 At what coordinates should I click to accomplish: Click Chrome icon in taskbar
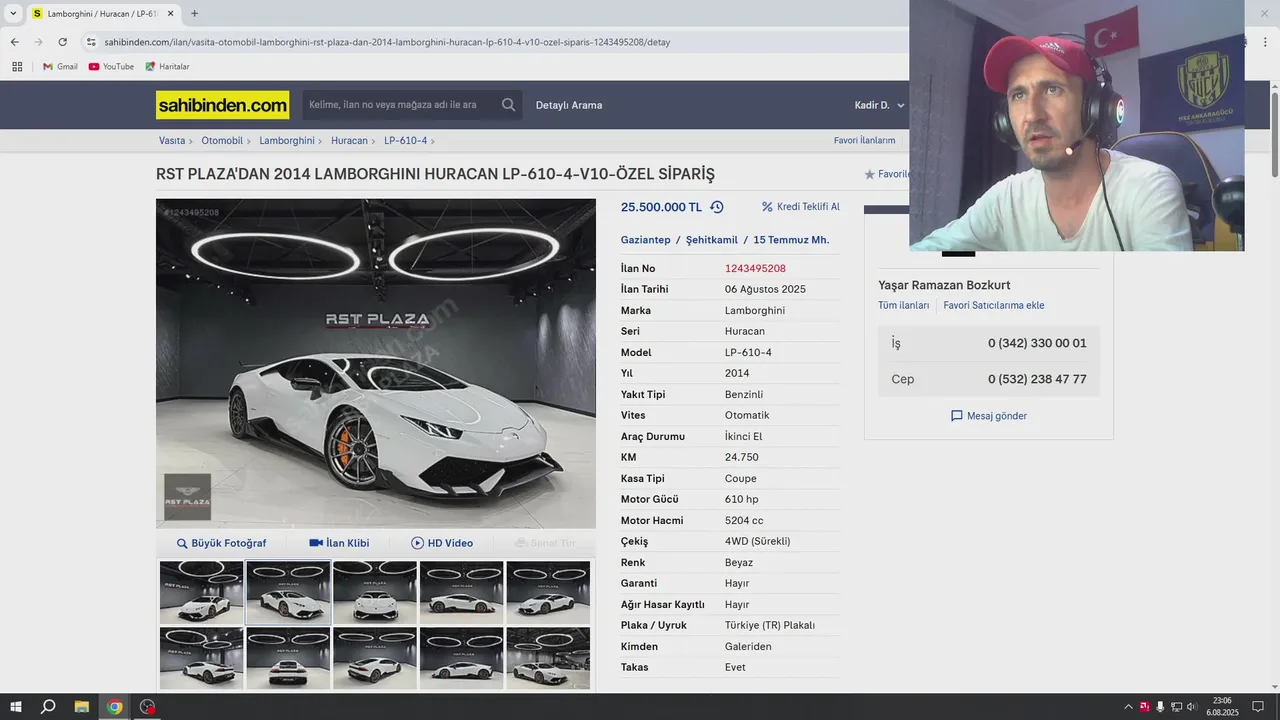point(115,707)
